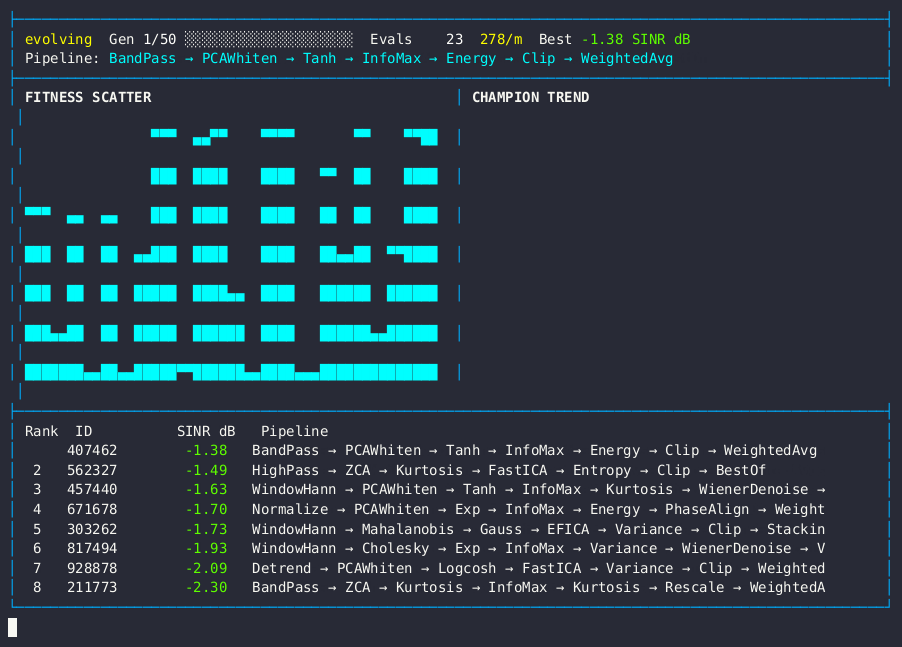Viewport: 902px width, 647px height.
Task: Click rank number 2 in the table
Action: 37,470
